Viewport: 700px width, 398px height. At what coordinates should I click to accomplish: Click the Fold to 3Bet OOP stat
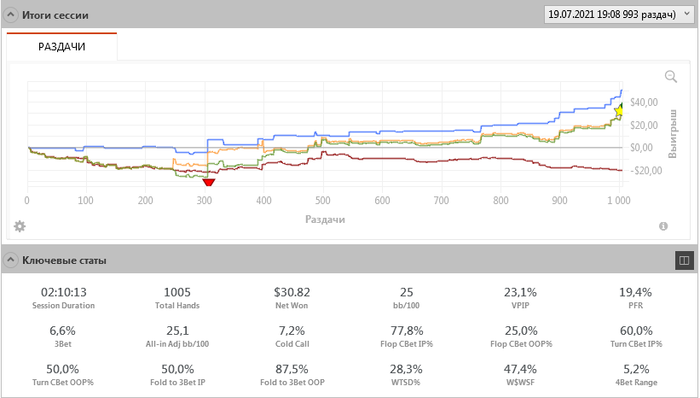click(x=292, y=375)
